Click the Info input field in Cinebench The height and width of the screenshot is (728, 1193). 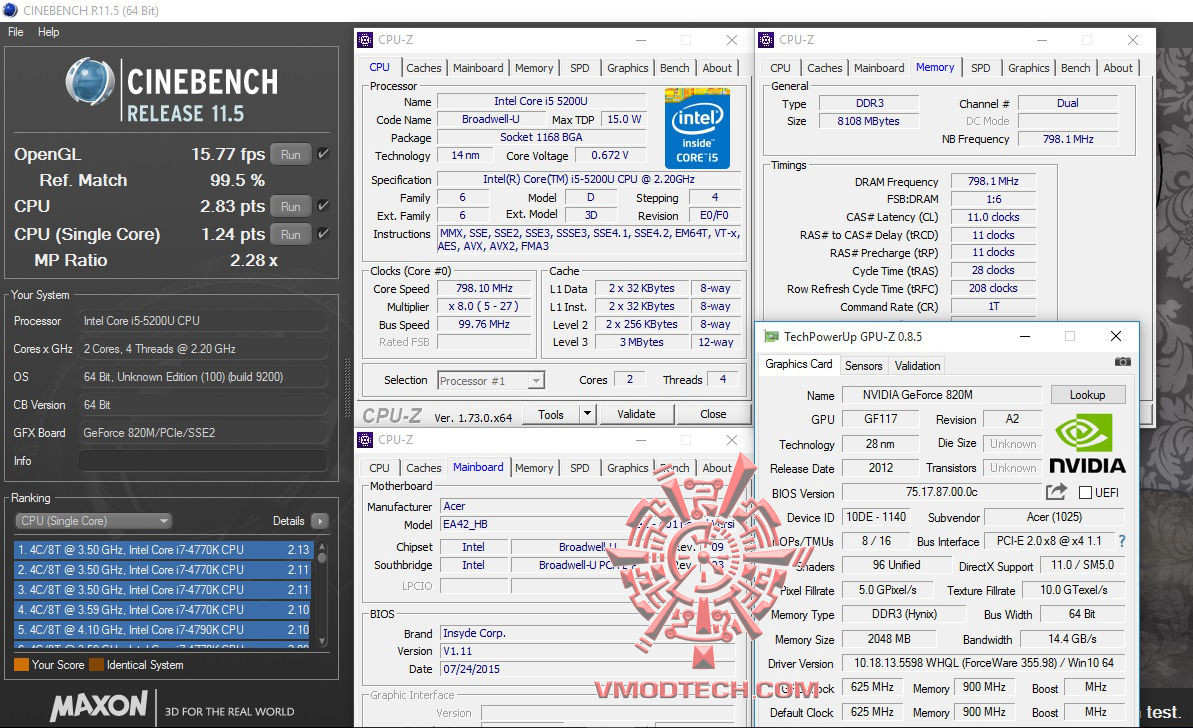[204, 461]
